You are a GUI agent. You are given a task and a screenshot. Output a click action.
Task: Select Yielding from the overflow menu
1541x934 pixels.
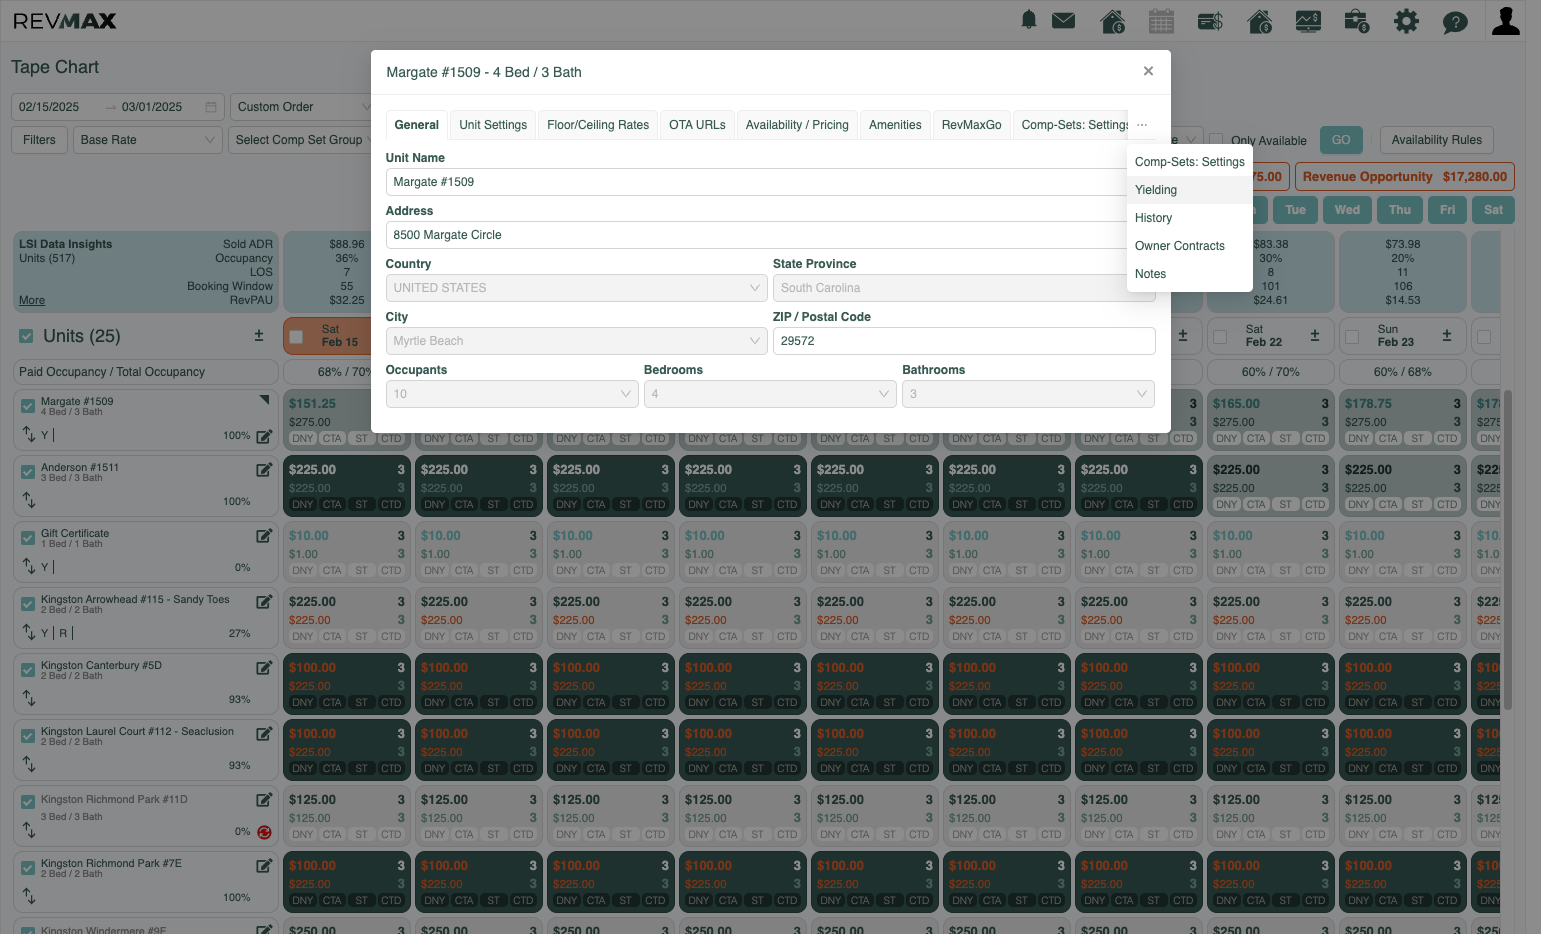click(1190, 190)
